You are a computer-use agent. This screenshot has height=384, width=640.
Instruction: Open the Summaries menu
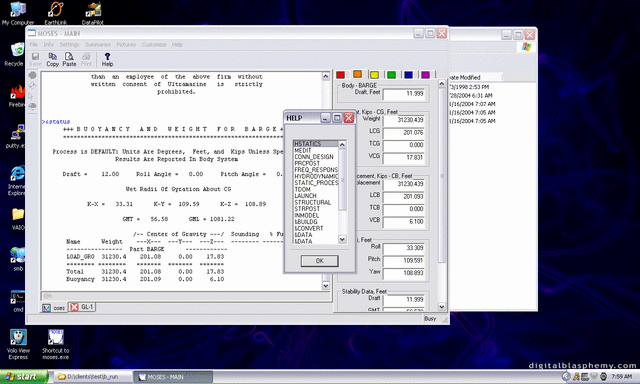[x=98, y=44]
